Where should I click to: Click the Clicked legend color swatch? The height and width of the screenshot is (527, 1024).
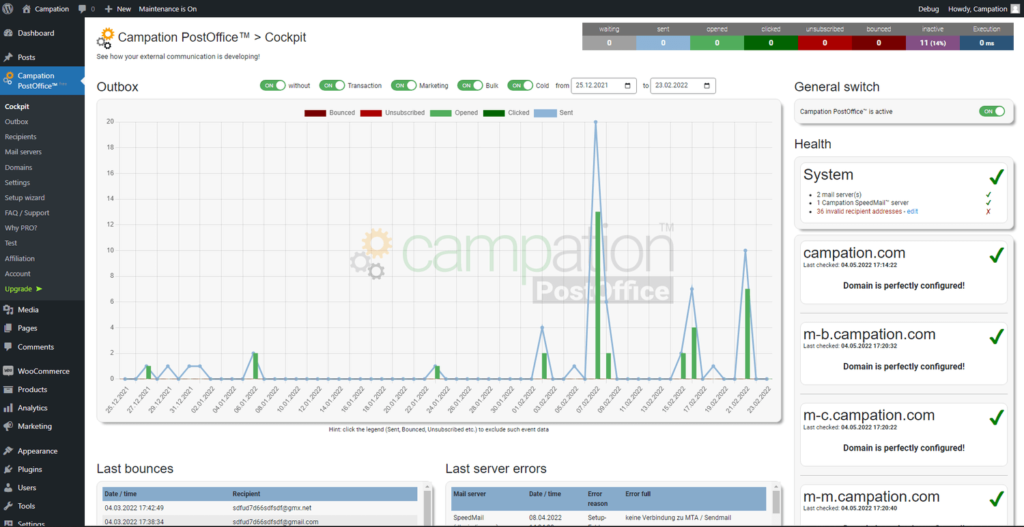494,113
